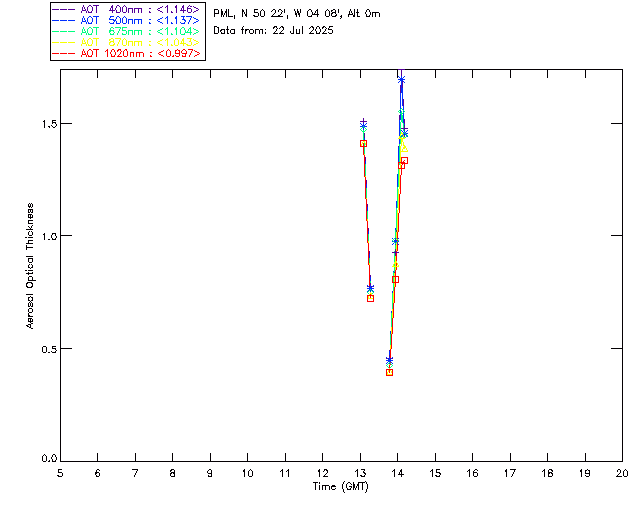Click the lowest red square marker below 0.5
Screen dimensions: 640x512
(389, 372)
